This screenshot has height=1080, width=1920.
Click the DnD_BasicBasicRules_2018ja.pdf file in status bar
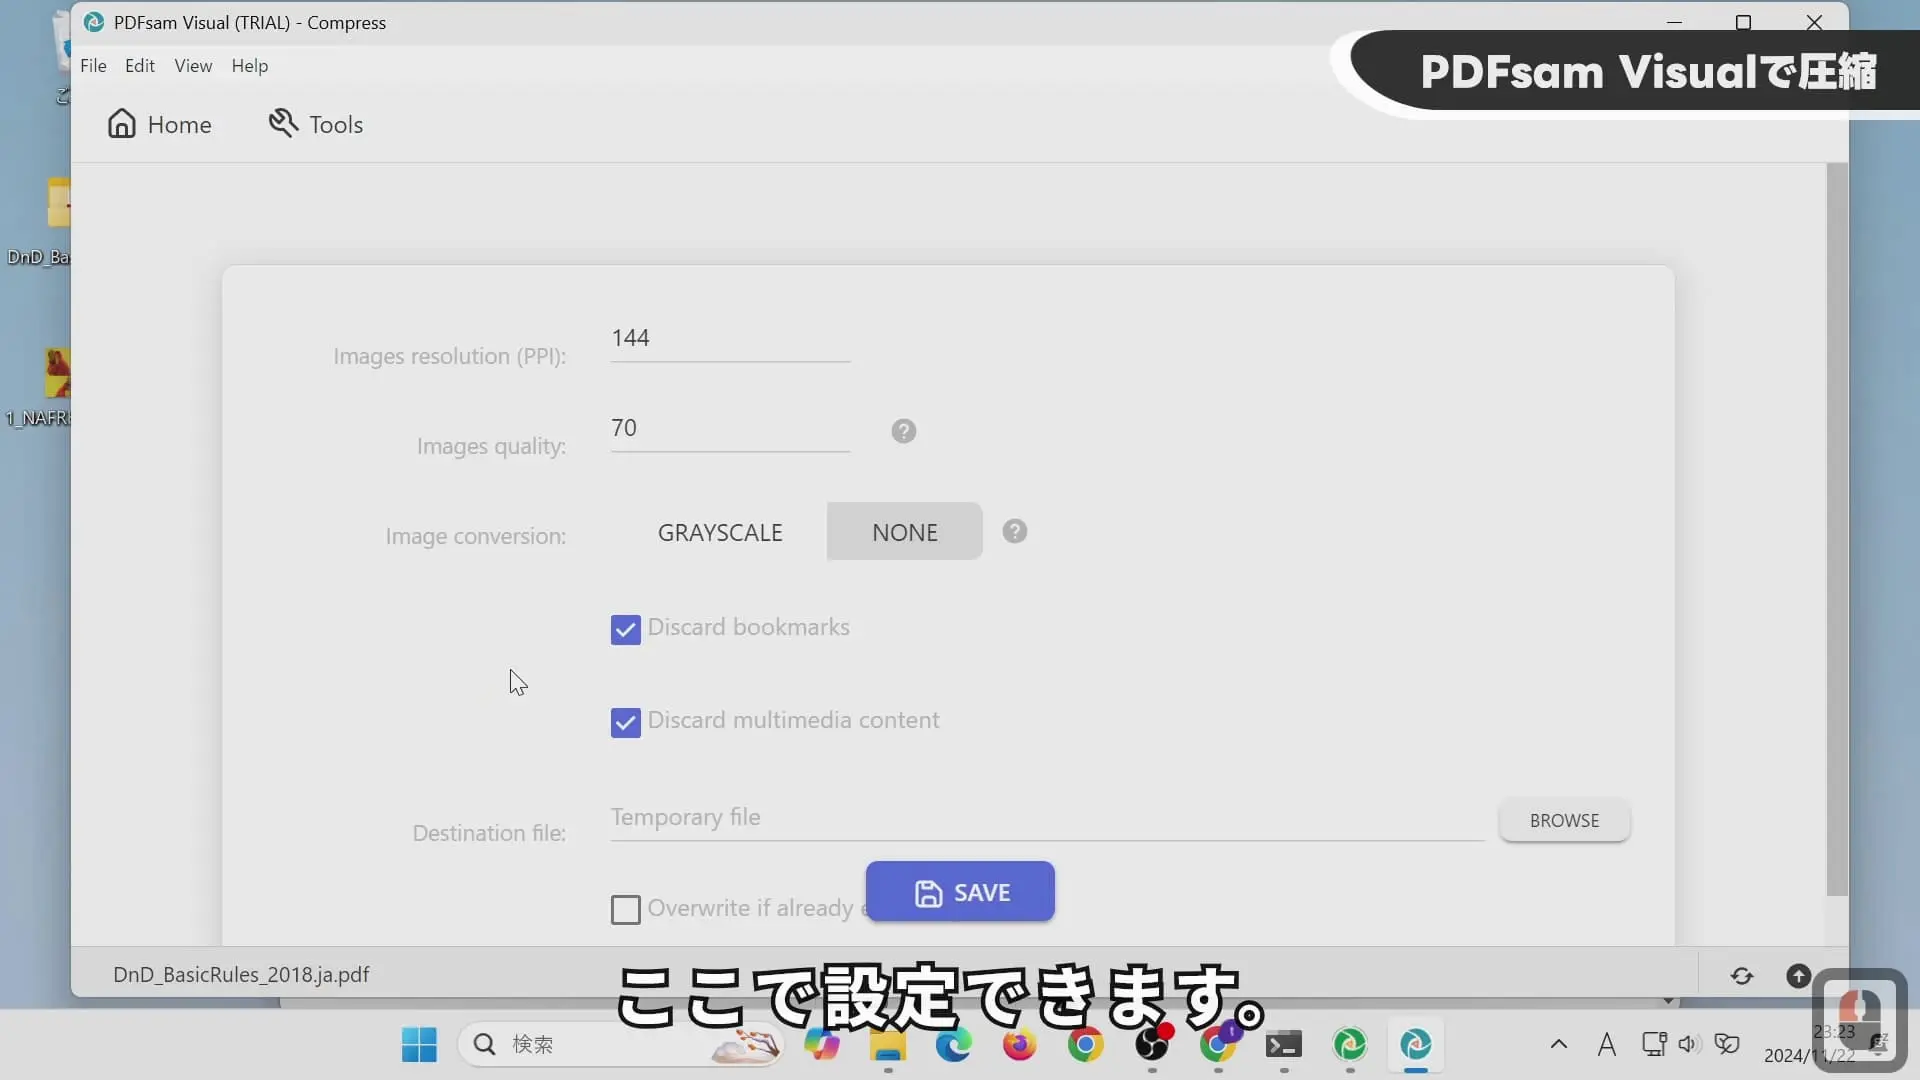point(241,973)
